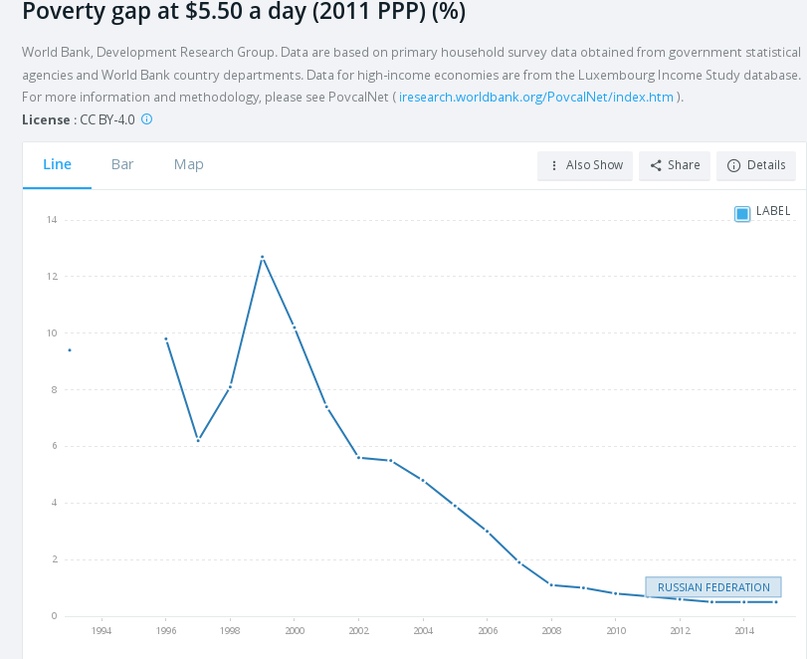Switch to the Bar chart tab
The height and width of the screenshot is (659, 807).
click(122, 164)
